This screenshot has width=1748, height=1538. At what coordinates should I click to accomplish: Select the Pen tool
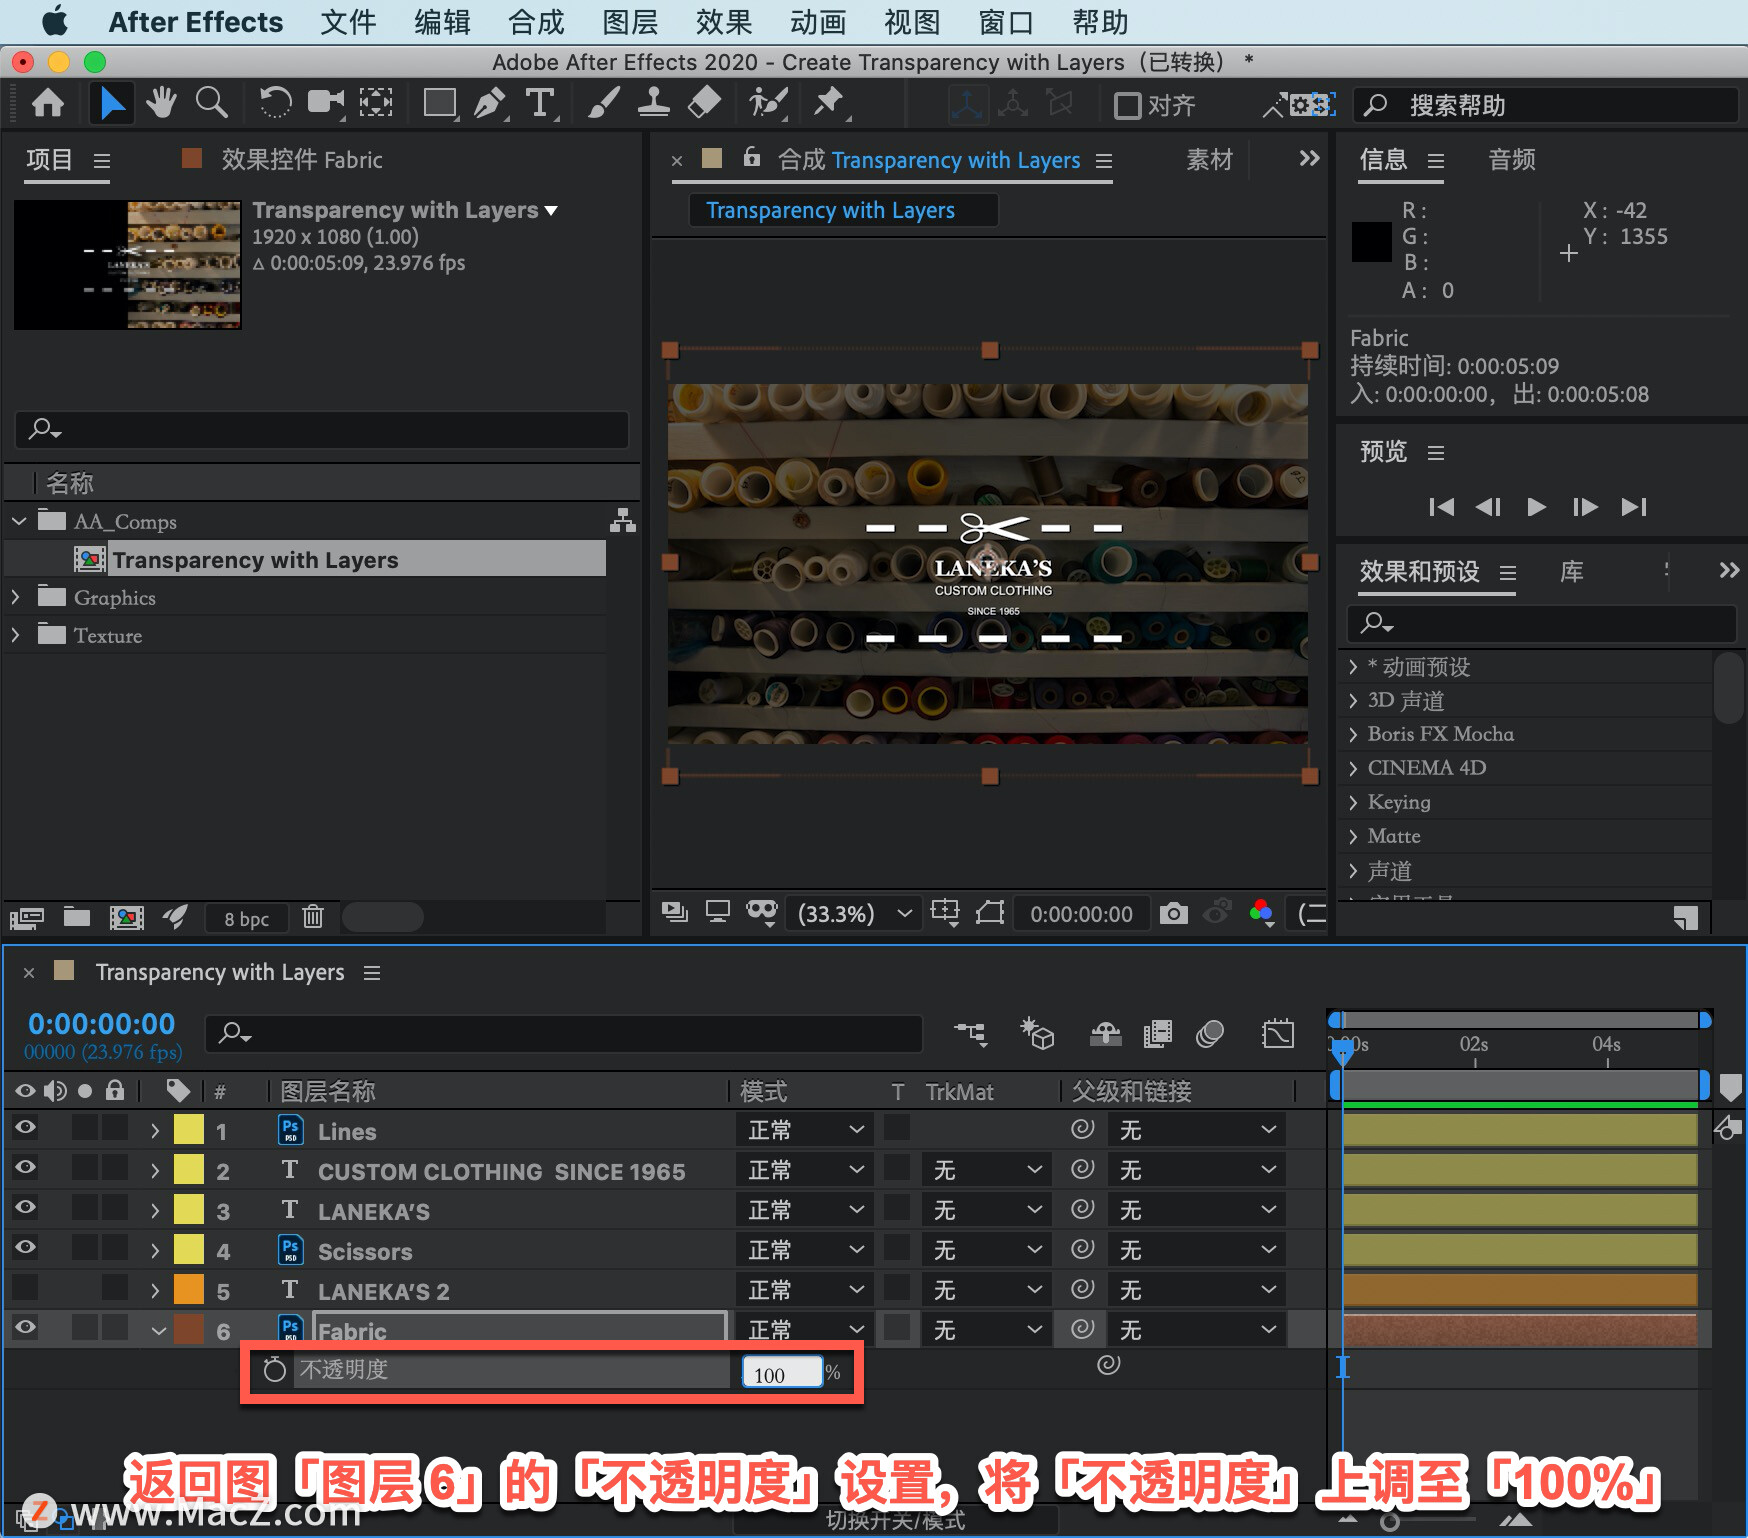click(x=490, y=103)
